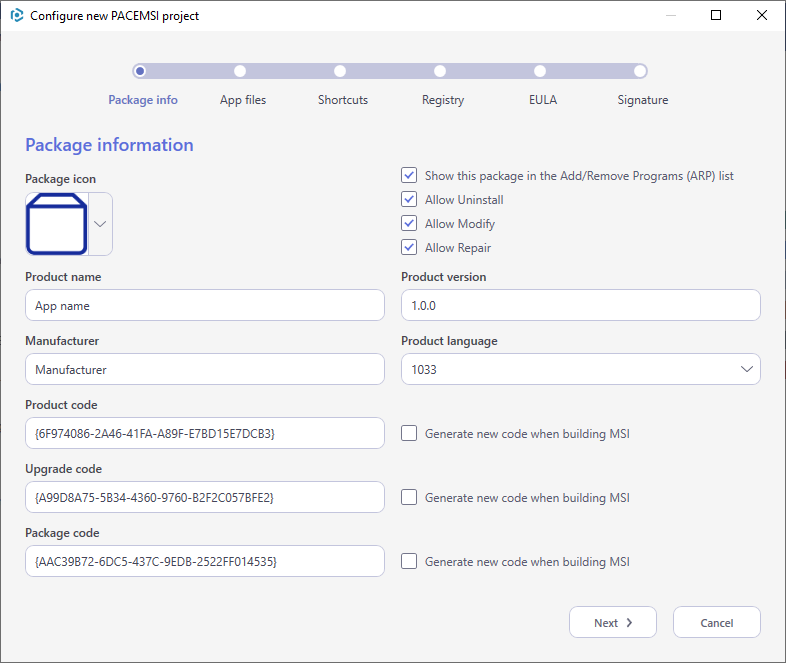The image size is (786, 663).
Task: Maximize the configuration window
Action: 716,16
